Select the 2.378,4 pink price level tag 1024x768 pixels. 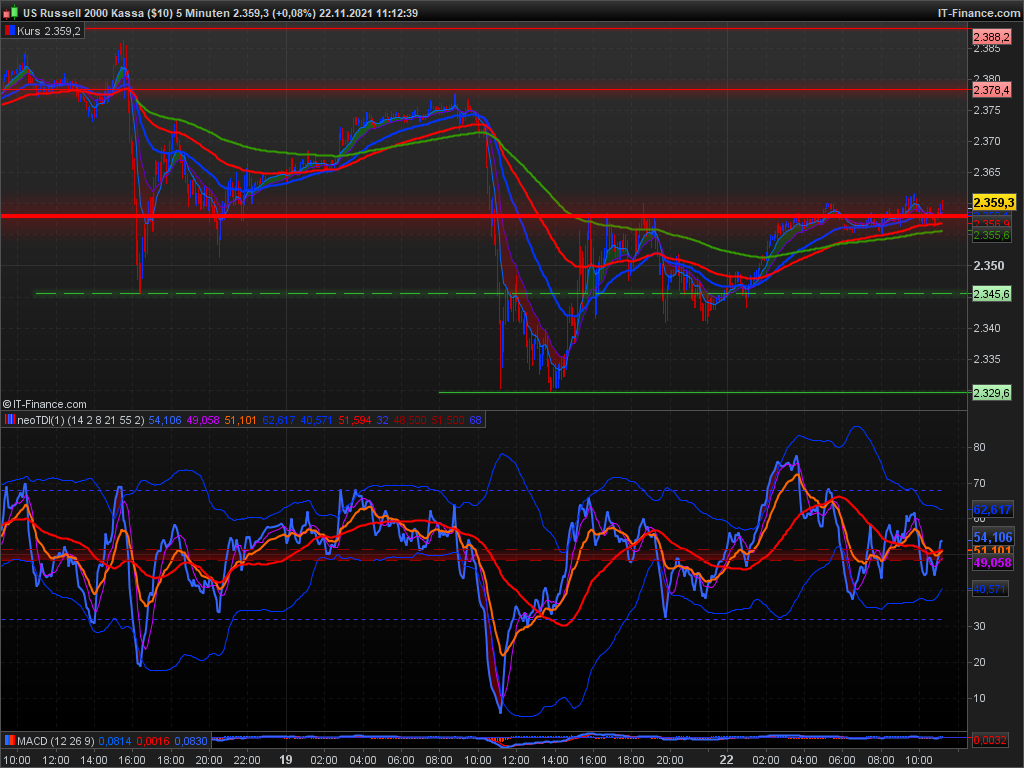coord(991,90)
